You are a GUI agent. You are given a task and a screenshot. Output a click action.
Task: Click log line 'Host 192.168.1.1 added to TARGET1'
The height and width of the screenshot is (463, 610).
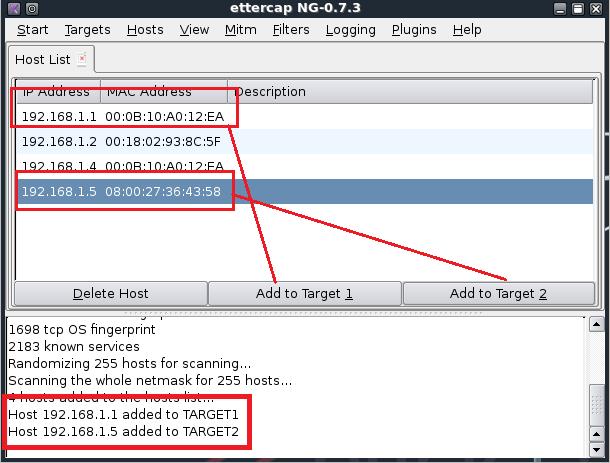pyautogui.click(x=123, y=414)
